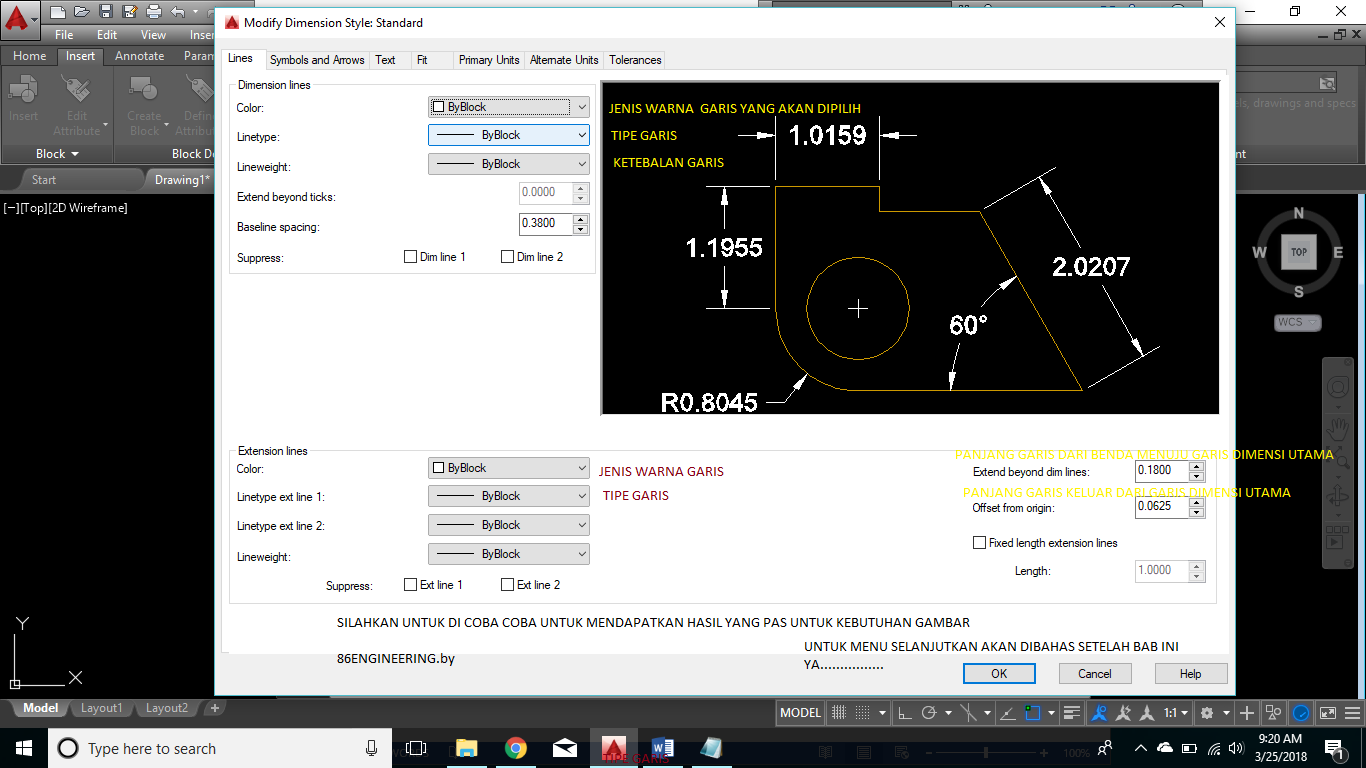Toggle Polar tracking icon in status bar
This screenshot has height=768, width=1366.
point(928,713)
